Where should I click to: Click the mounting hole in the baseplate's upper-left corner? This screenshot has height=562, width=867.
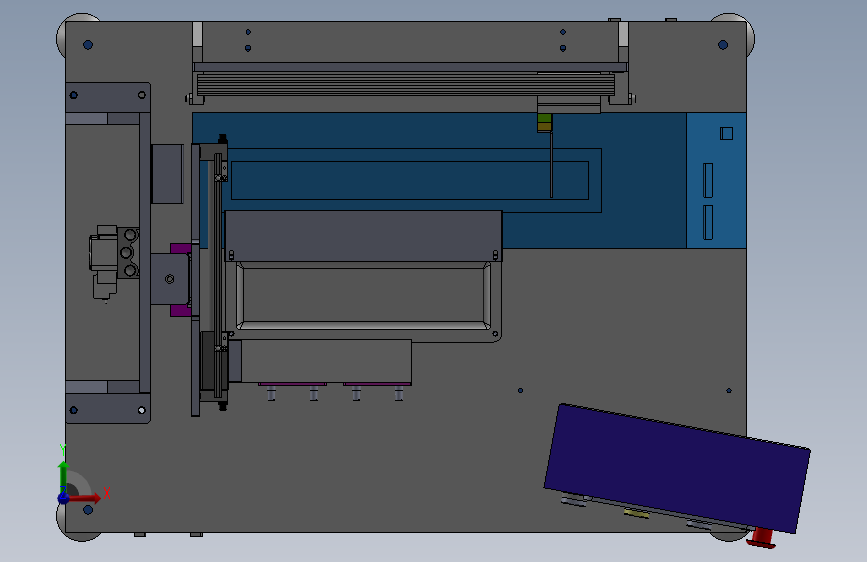pyautogui.click(x=88, y=45)
